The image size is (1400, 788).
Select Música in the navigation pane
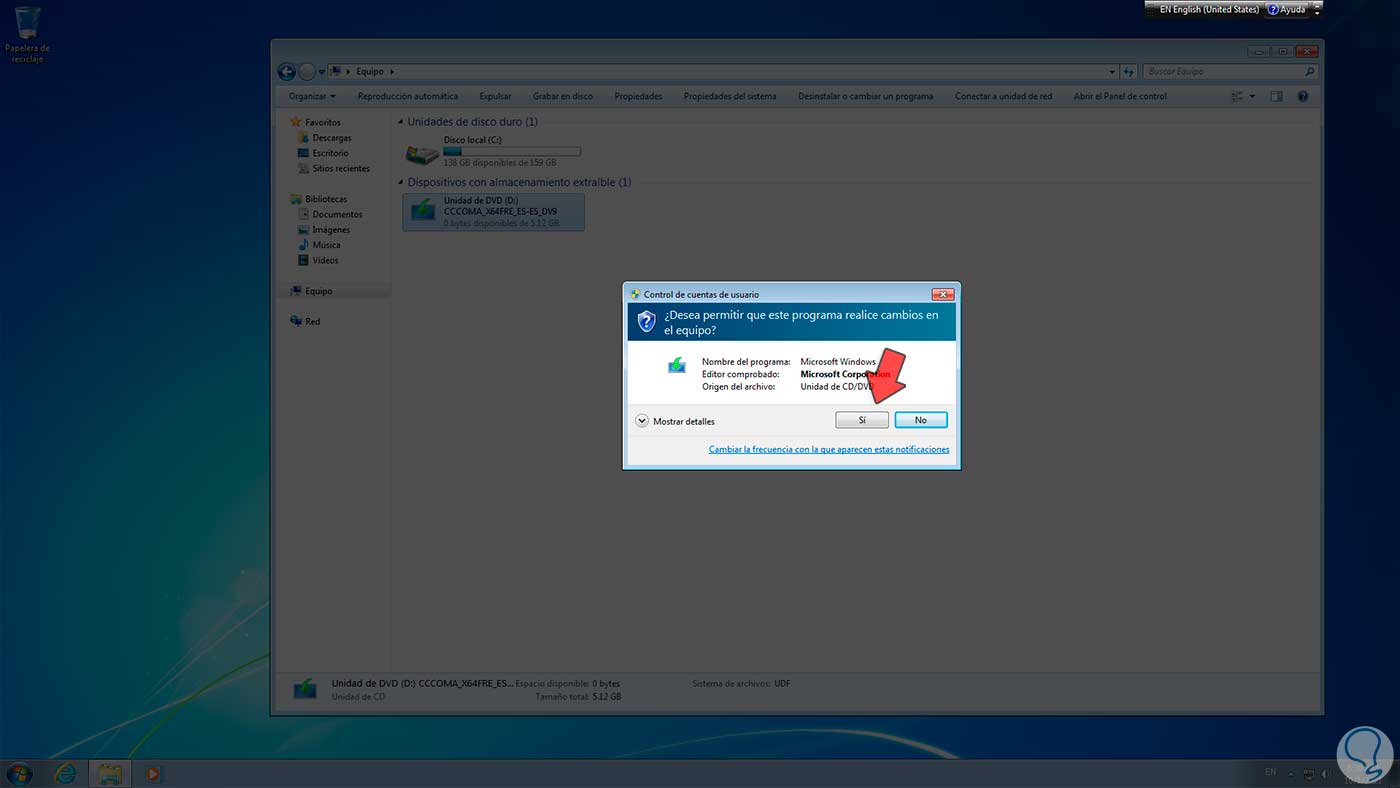click(319, 245)
